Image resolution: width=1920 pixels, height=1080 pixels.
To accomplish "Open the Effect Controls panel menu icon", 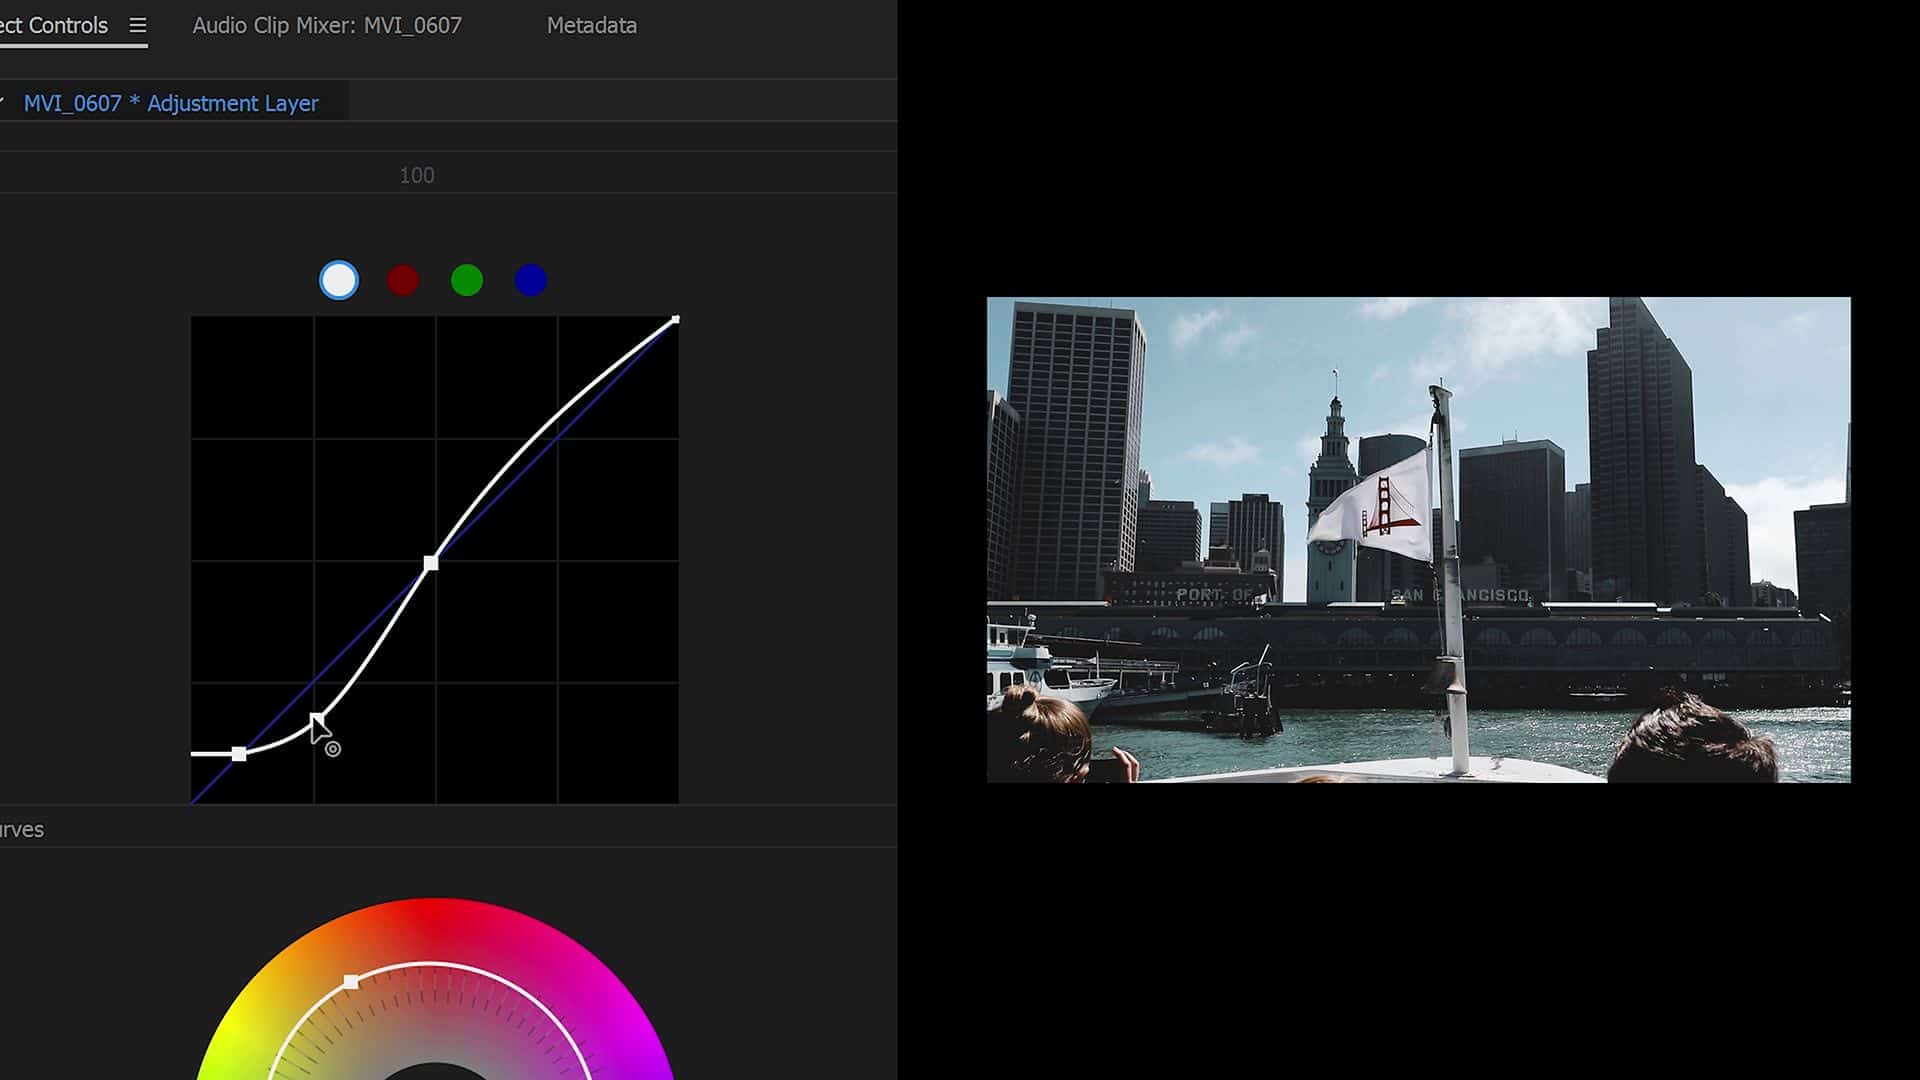I will 138,26.
